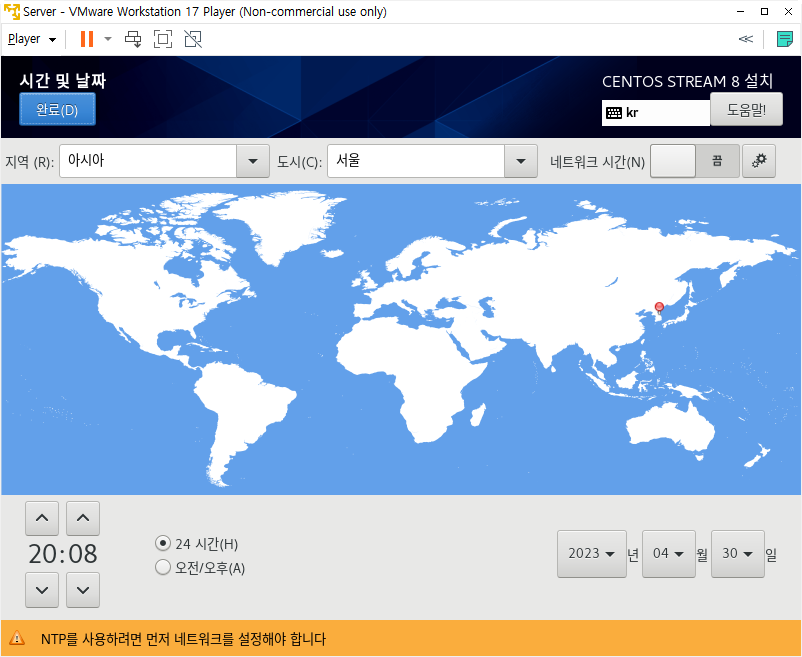The width and height of the screenshot is (802, 657).
Task: Expand the power options arrow next to pause
Action: (108, 39)
